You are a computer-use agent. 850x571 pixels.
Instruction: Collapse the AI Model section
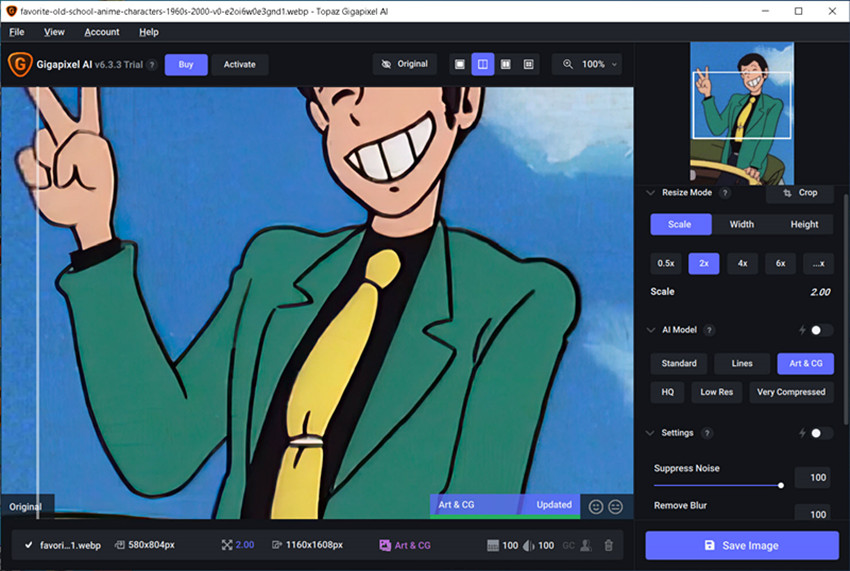pyautogui.click(x=651, y=330)
